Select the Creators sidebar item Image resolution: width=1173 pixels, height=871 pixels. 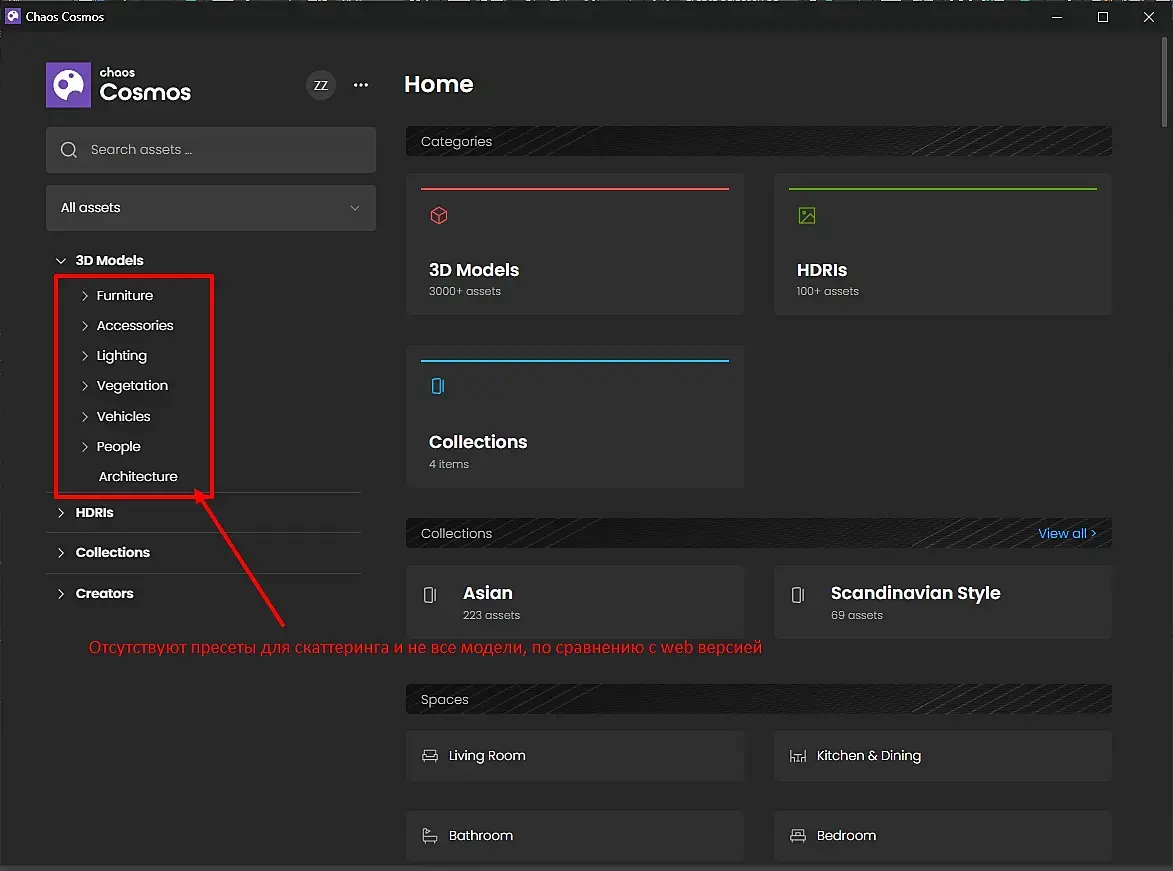click(104, 594)
